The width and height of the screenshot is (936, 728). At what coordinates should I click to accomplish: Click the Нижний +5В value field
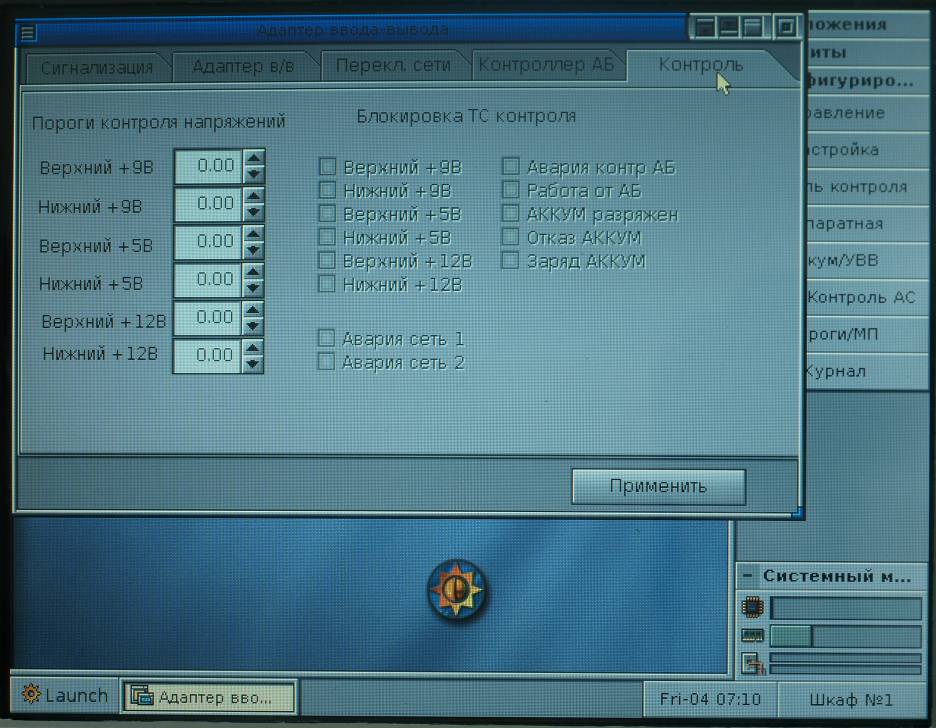click(x=208, y=280)
